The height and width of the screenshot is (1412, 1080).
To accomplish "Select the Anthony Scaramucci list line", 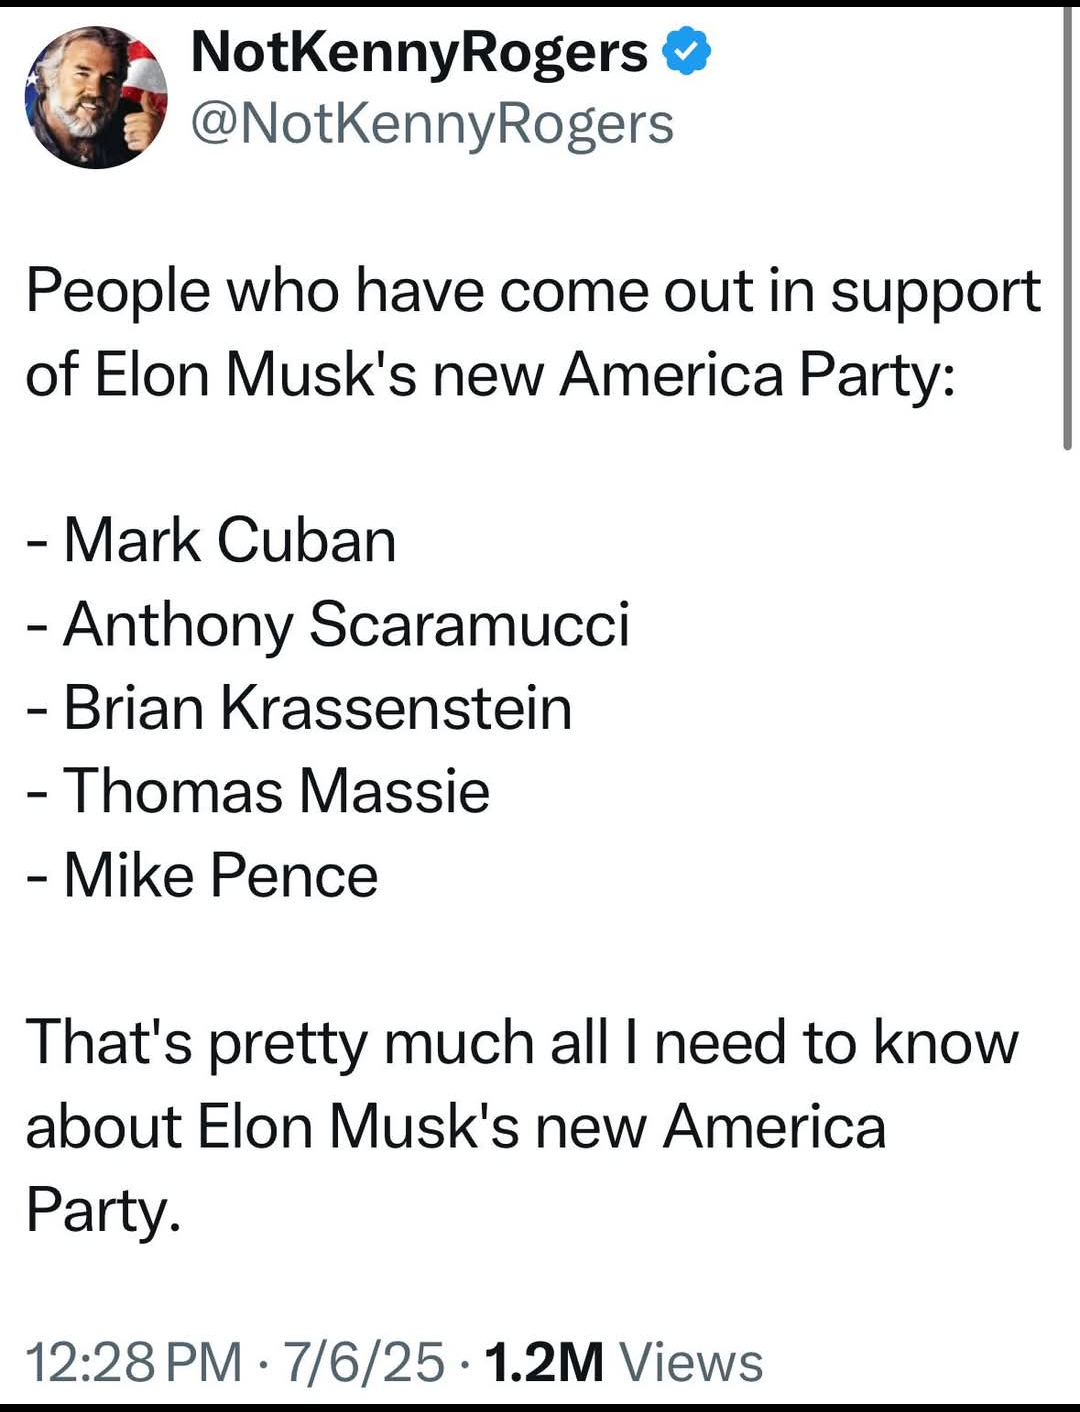I will pyautogui.click(x=328, y=625).
